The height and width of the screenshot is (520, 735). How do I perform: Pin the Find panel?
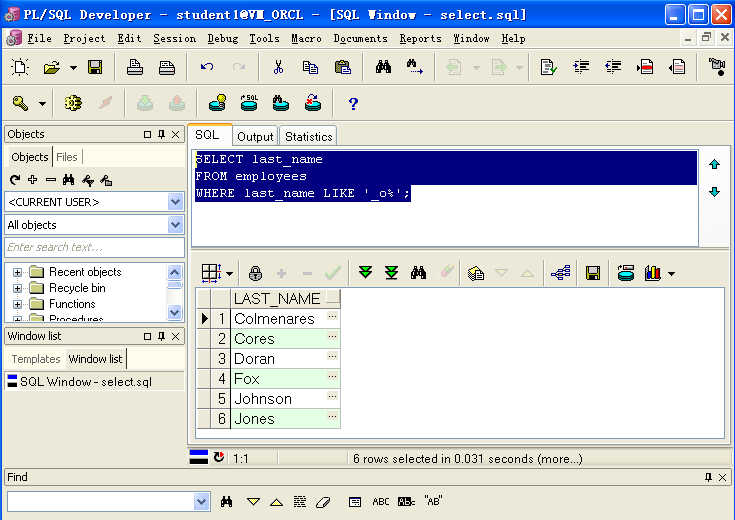[x=708, y=477]
